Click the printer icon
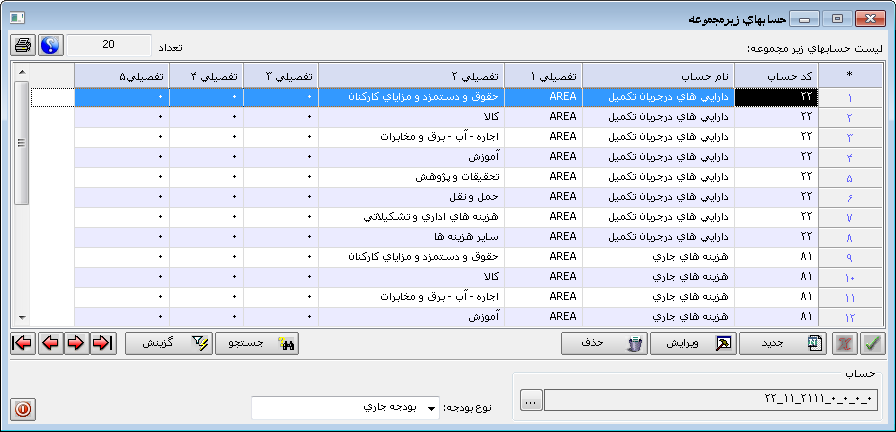Image resolution: width=896 pixels, height=432 pixels. (23, 45)
